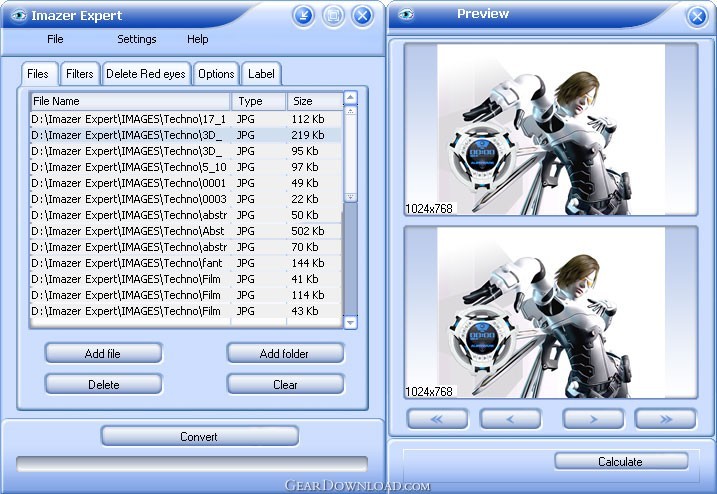The image size is (717, 494).
Task: Click the Preview window eye icon
Action: (406, 15)
